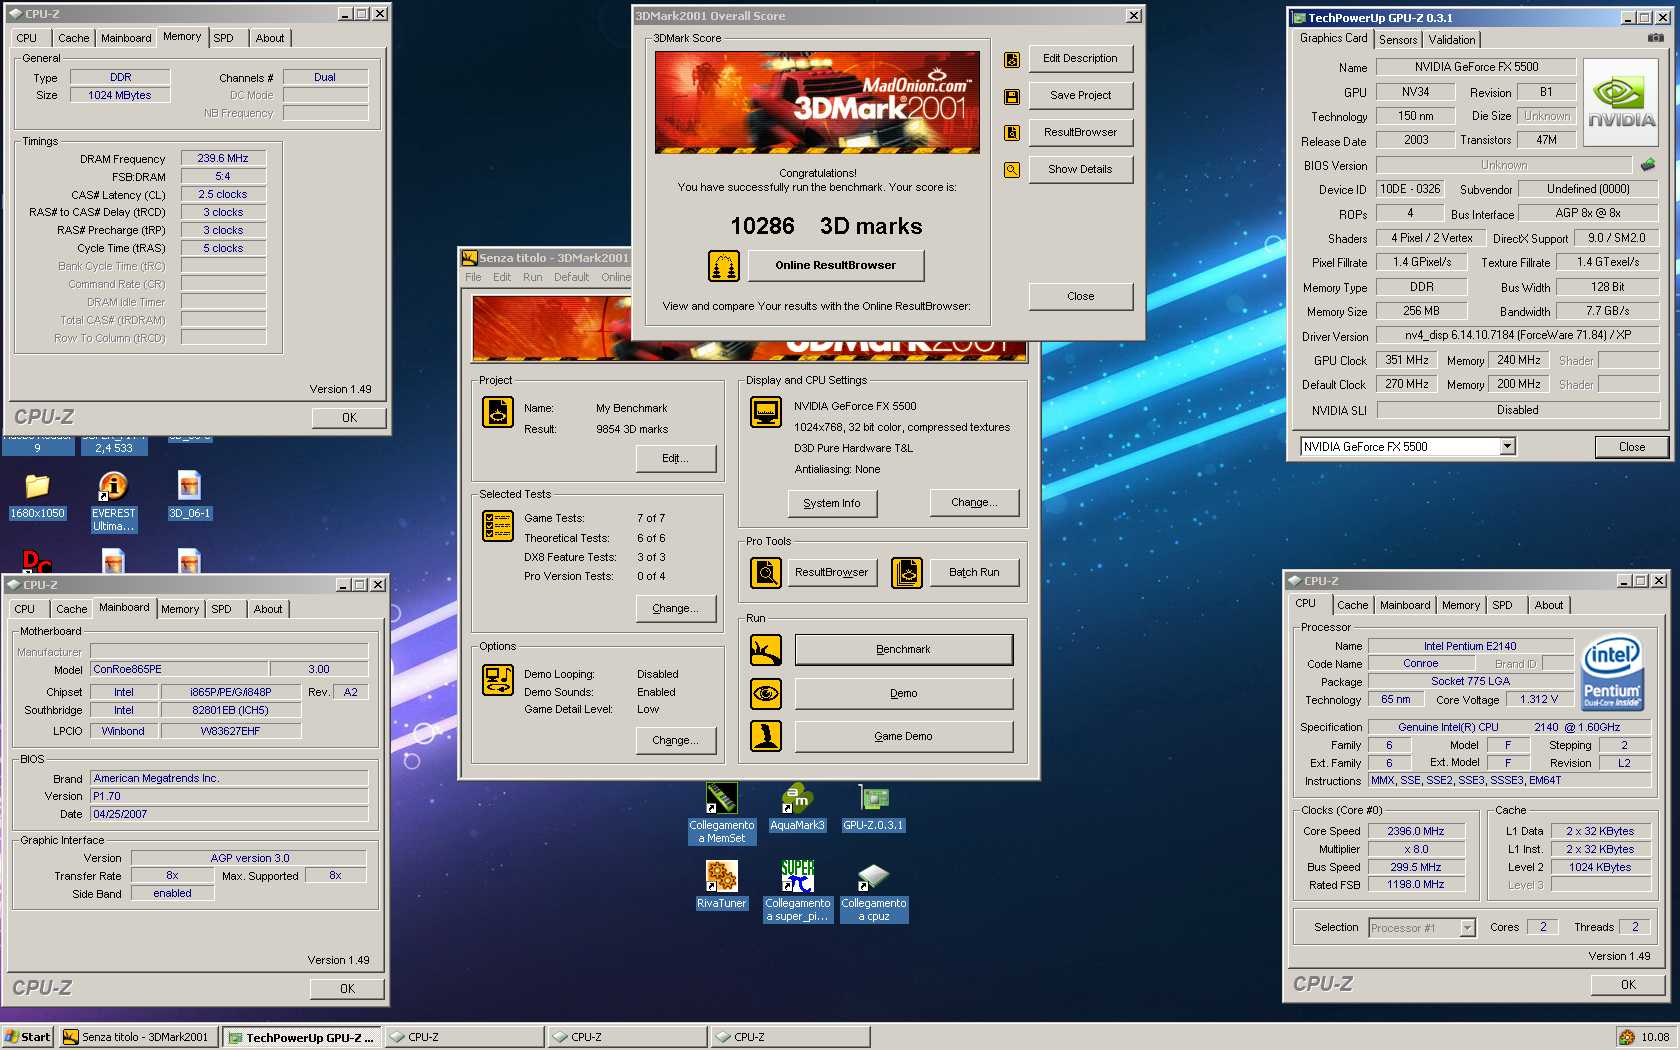Screen dimensions: 1680x1050
Task: Click the Online ResultBrowser icon
Action: point(724,265)
